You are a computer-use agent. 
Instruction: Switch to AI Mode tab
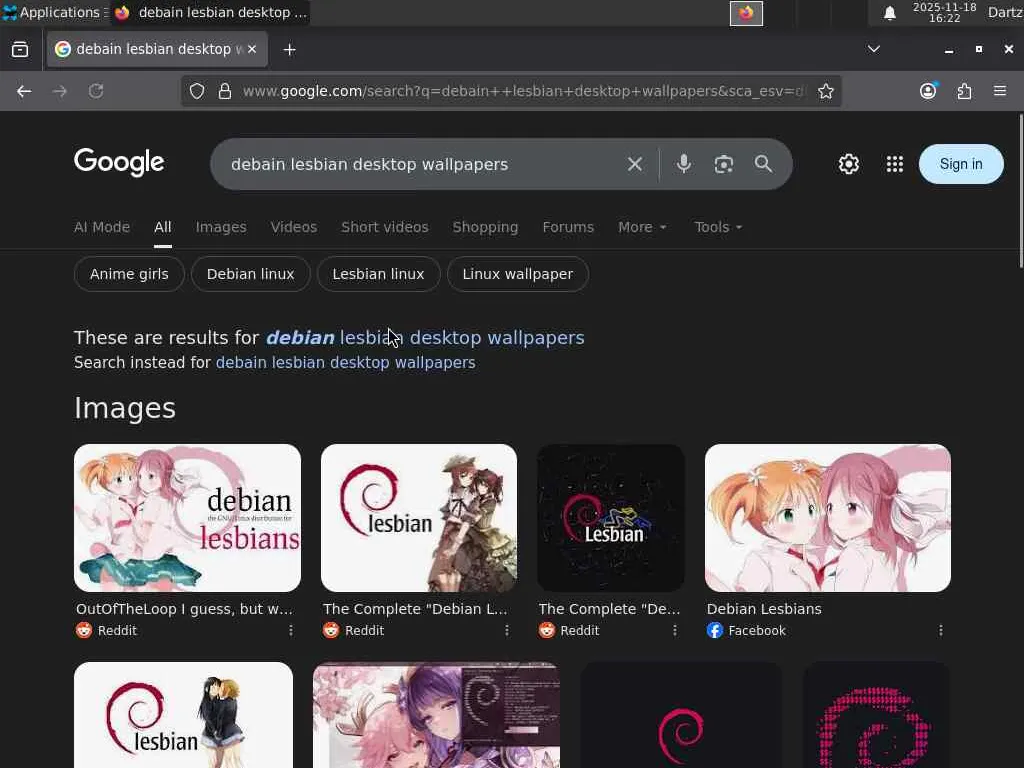tap(102, 227)
